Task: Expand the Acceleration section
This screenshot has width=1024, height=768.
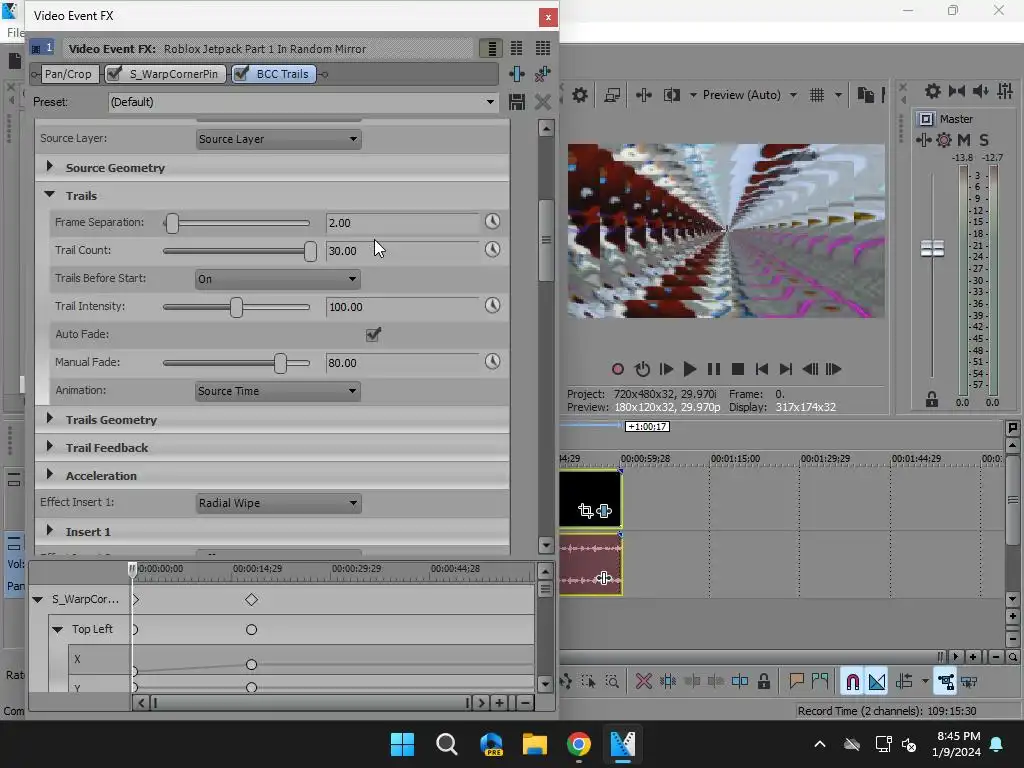Action: pos(50,475)
